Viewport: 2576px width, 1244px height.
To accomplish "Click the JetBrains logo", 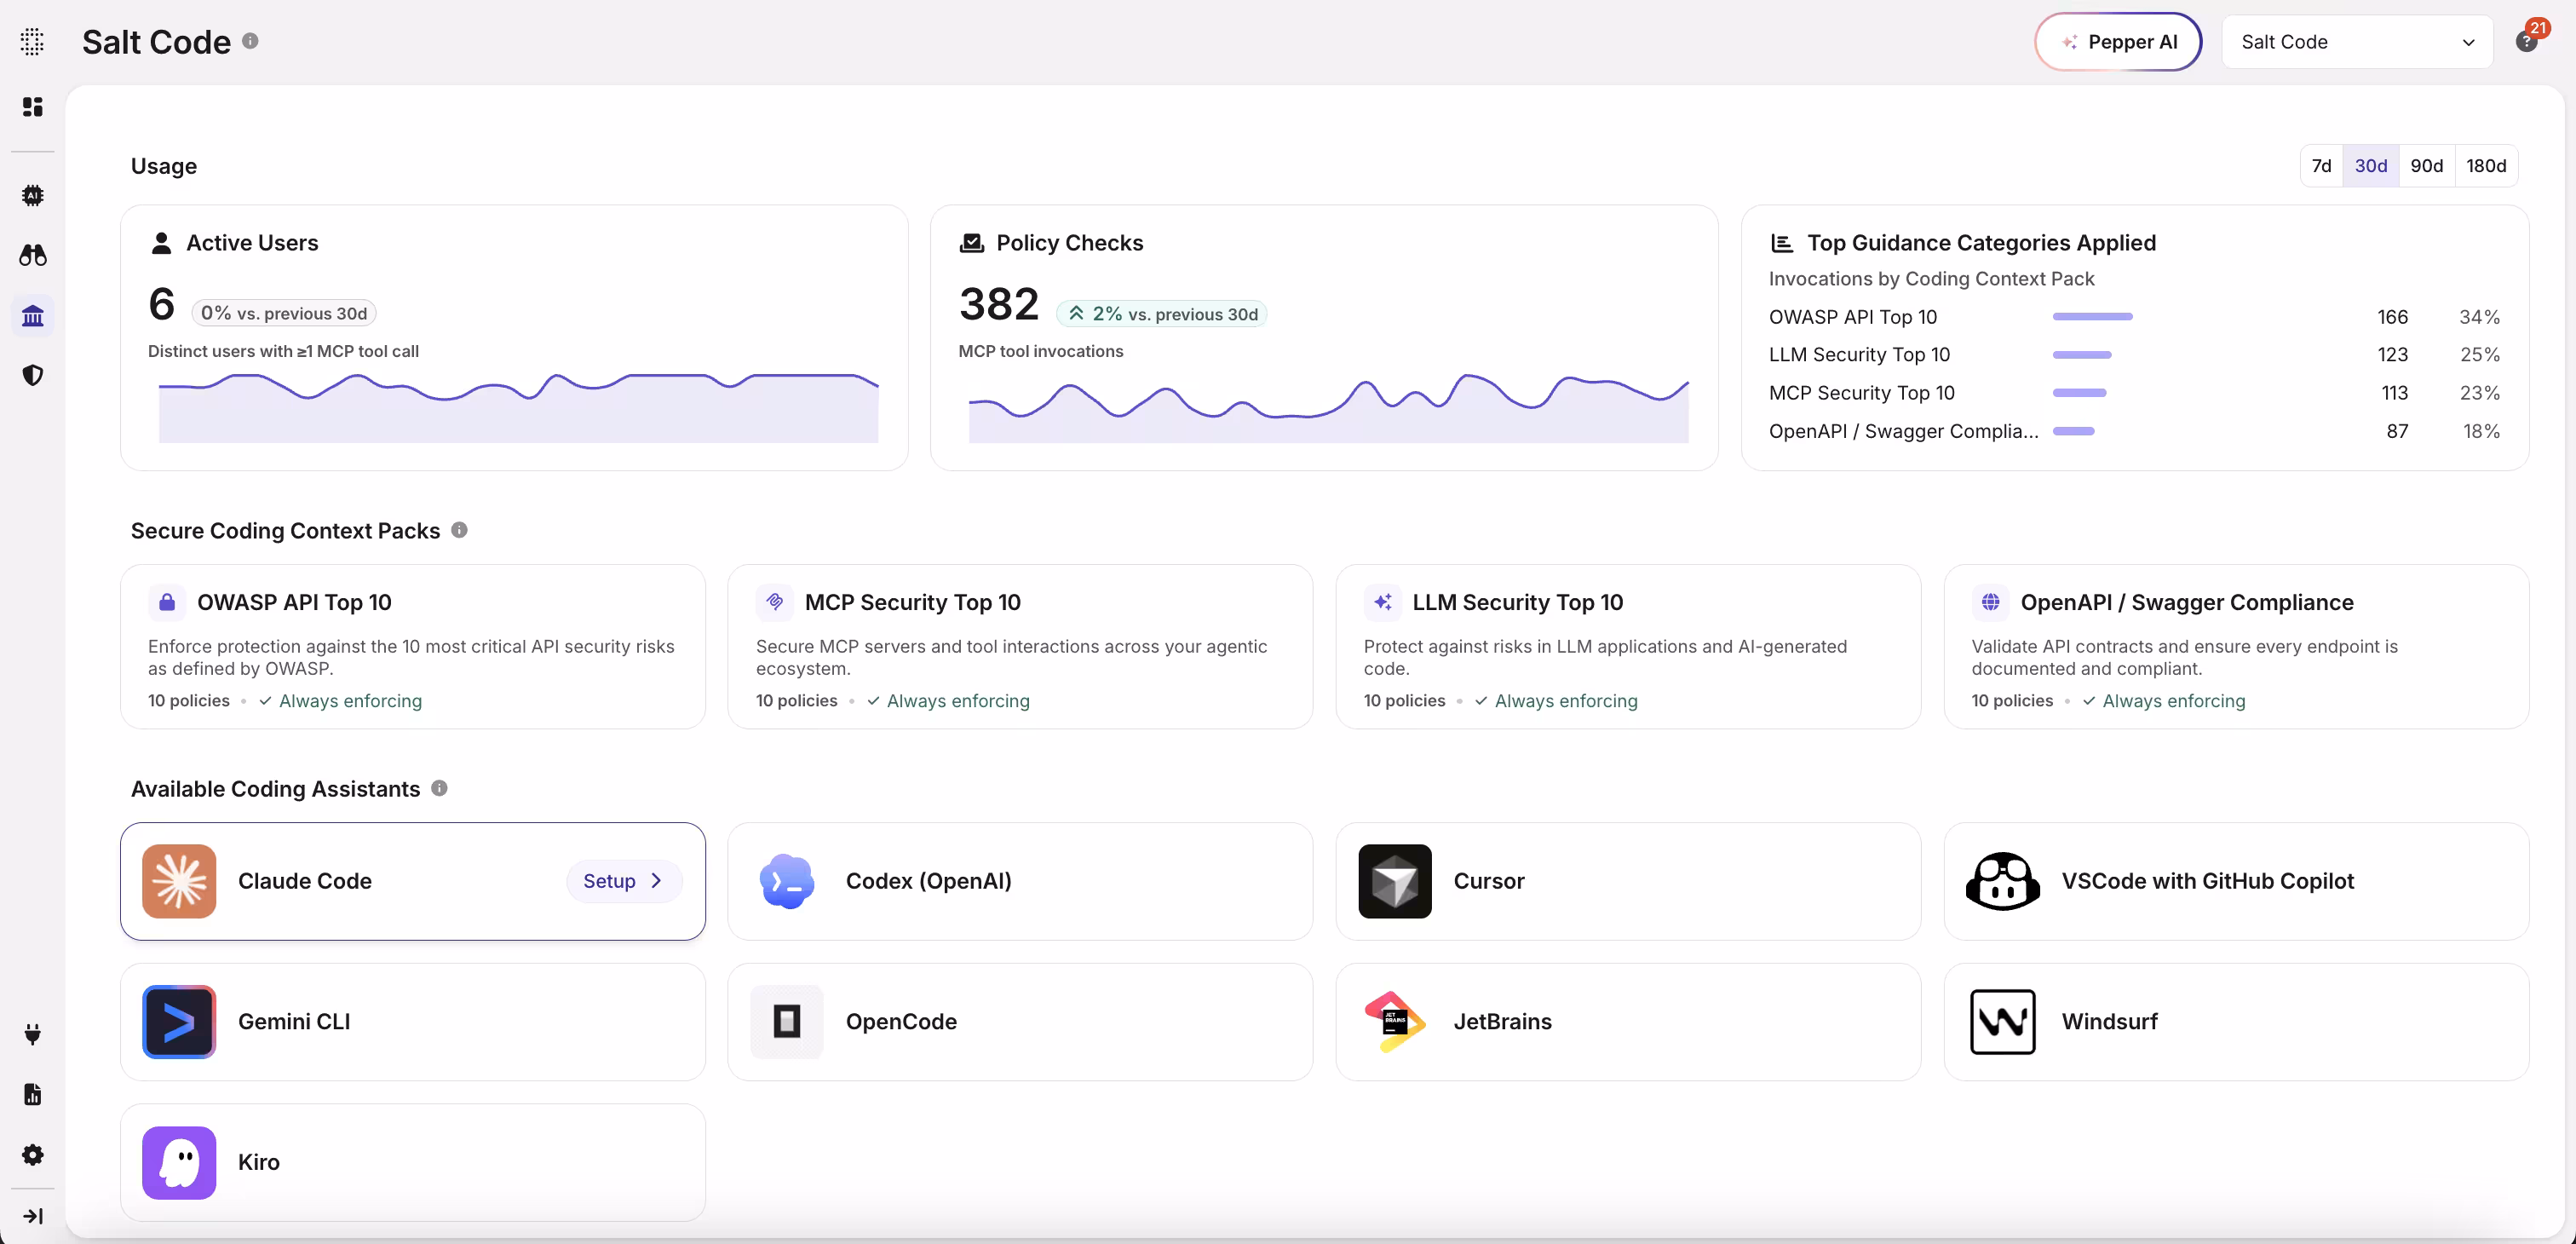I will pos(1395,1022).
